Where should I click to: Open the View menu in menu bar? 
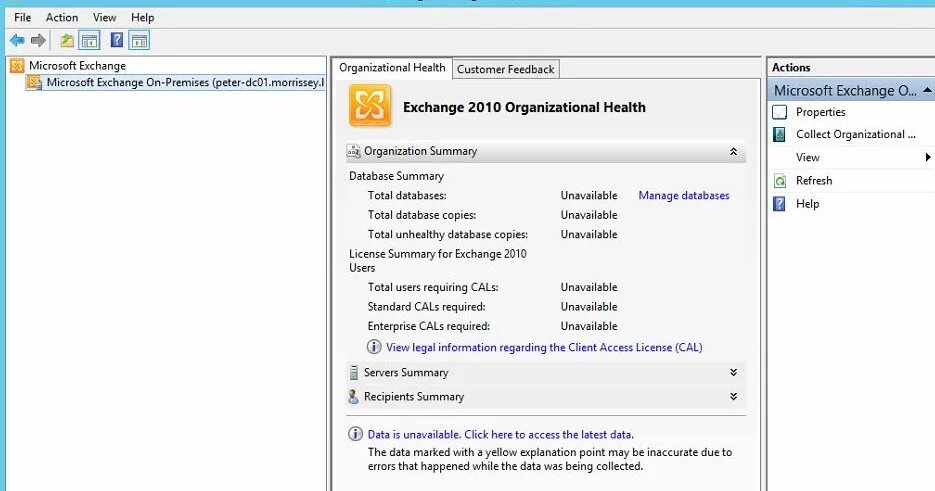point(104,17)
